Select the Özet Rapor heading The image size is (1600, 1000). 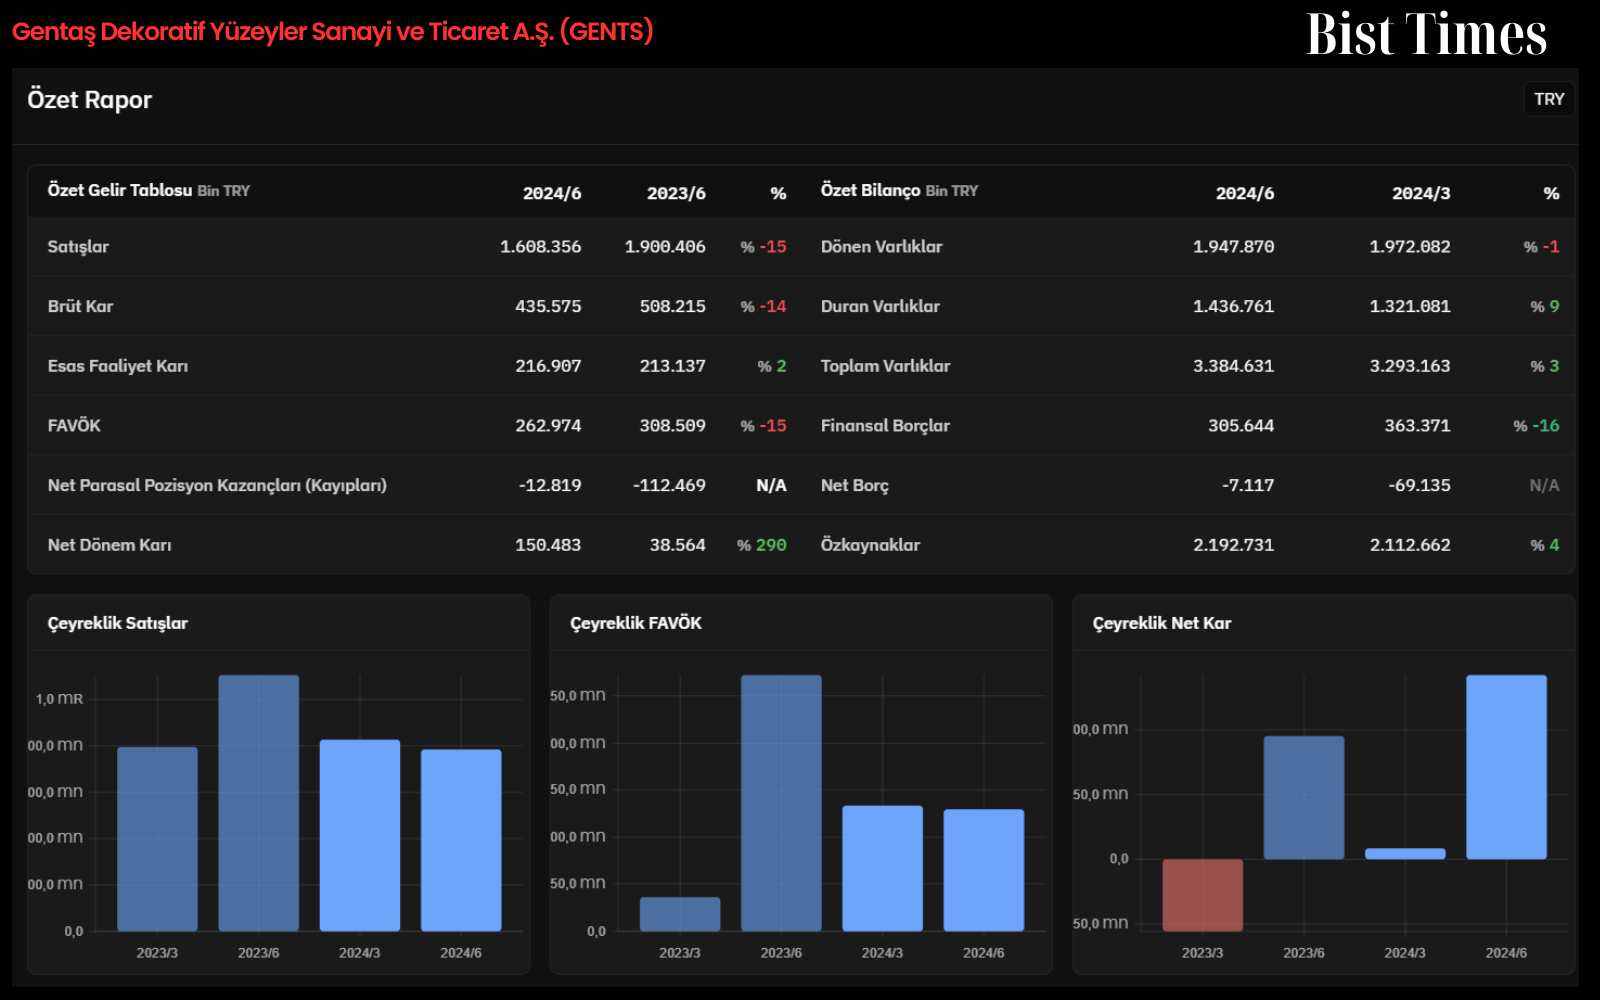tap(90, 100)
